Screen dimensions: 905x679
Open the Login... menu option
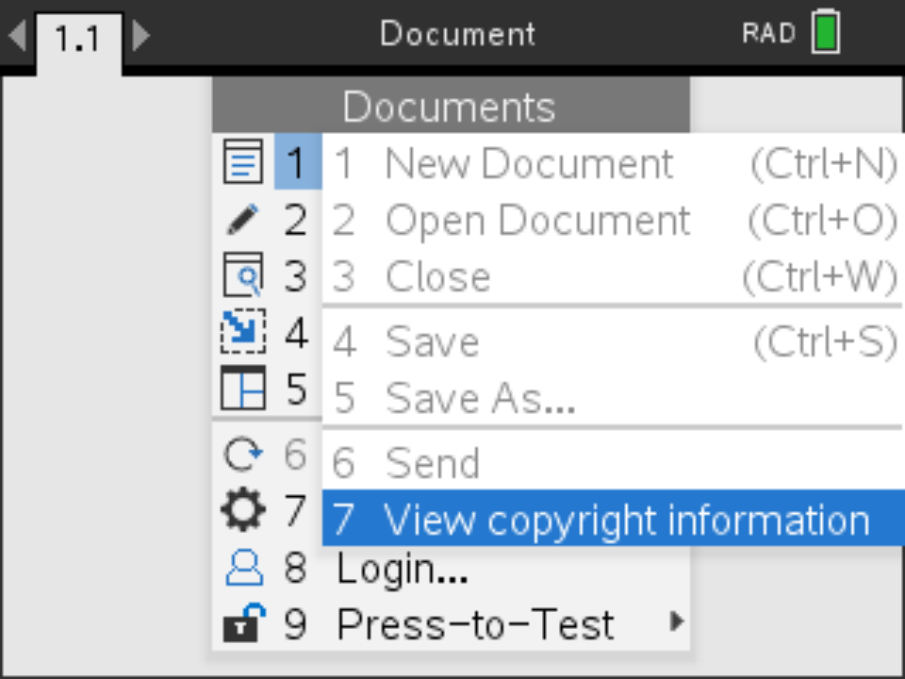pos(402,569)
